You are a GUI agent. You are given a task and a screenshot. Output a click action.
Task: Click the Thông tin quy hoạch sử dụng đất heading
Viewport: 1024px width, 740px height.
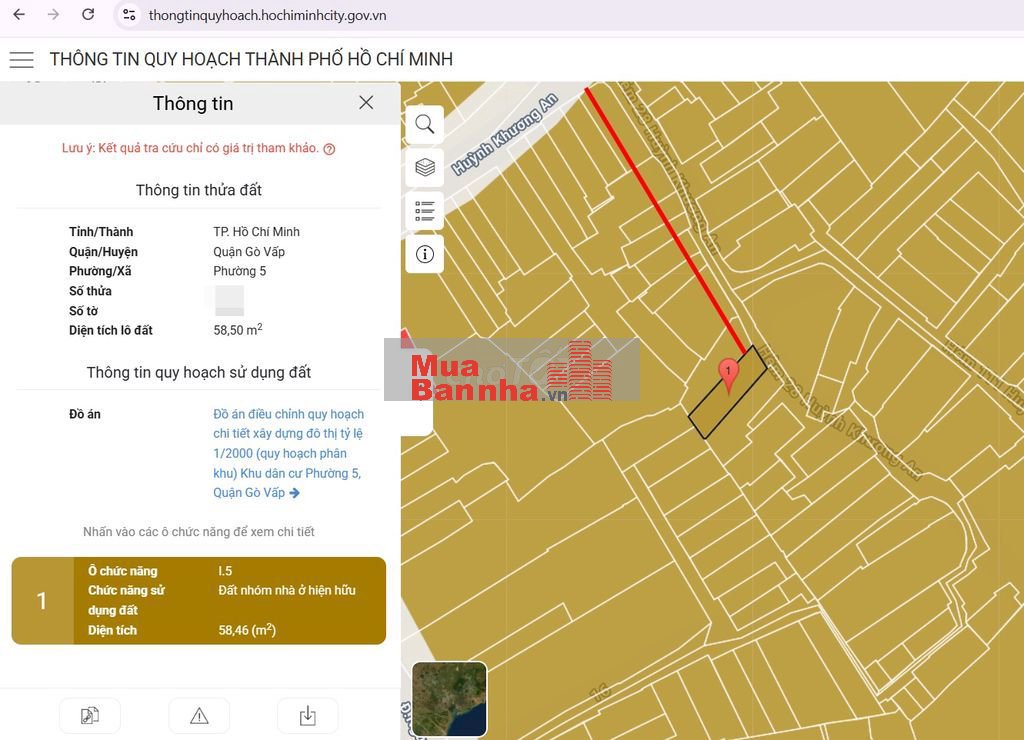199,372
